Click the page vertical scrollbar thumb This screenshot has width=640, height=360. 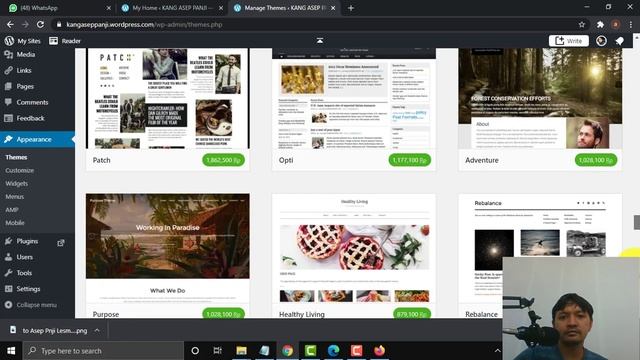tap(636, 222)
